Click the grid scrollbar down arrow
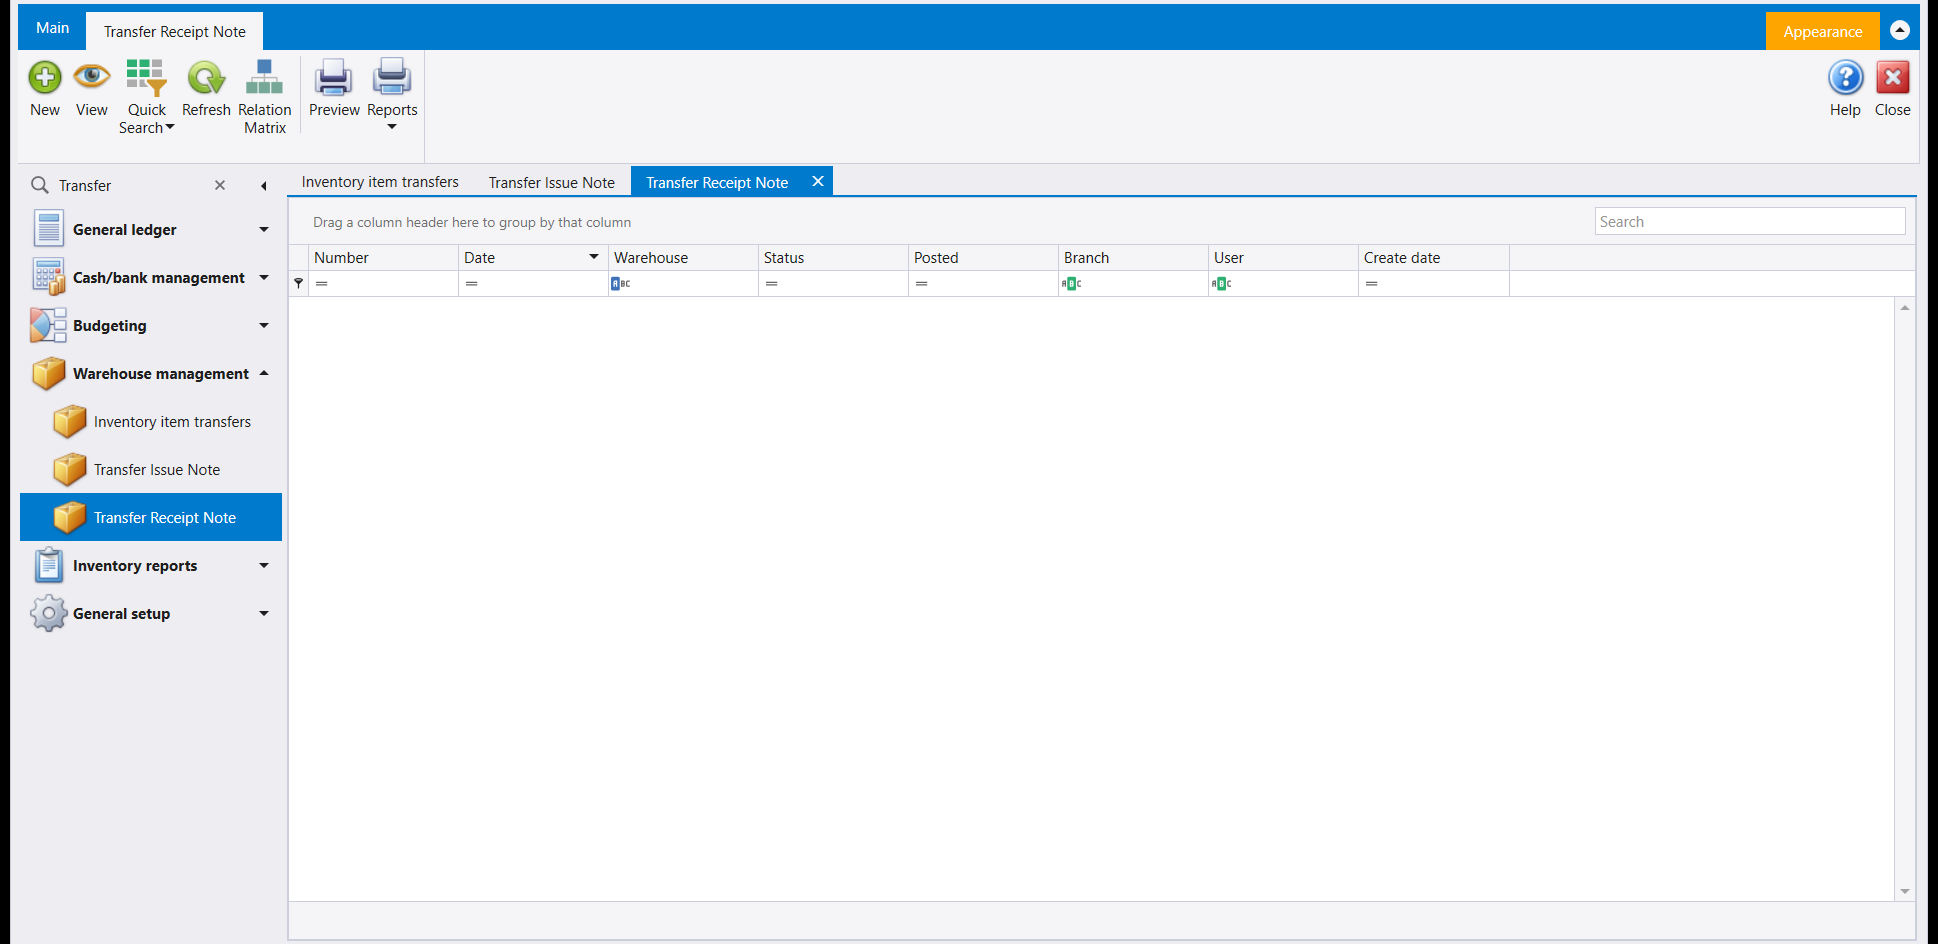The width and height of the screenshot is (1938, 944). tap(1905, 891)
